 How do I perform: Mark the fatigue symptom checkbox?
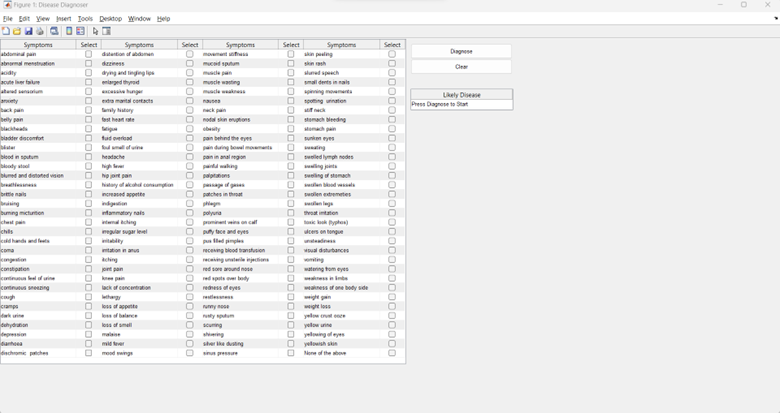point(190,129)
